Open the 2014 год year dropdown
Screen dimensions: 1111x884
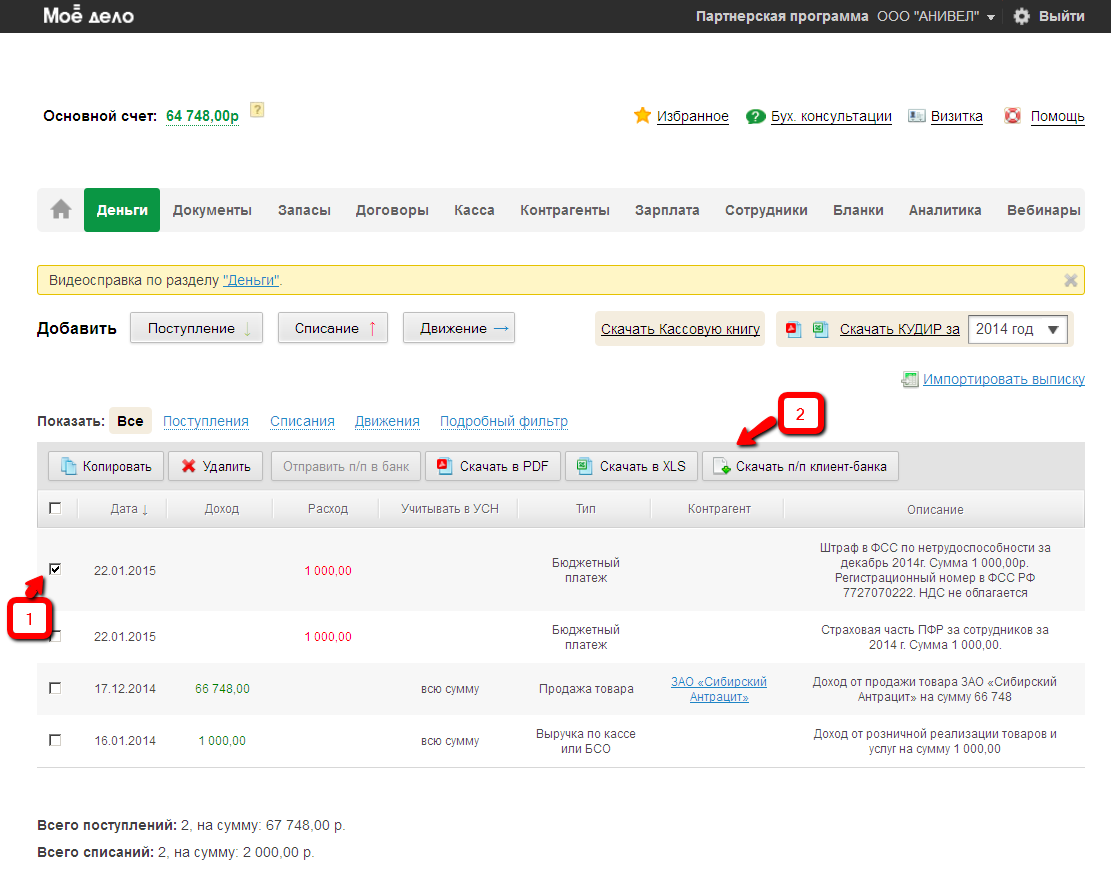pos(1017,329)
